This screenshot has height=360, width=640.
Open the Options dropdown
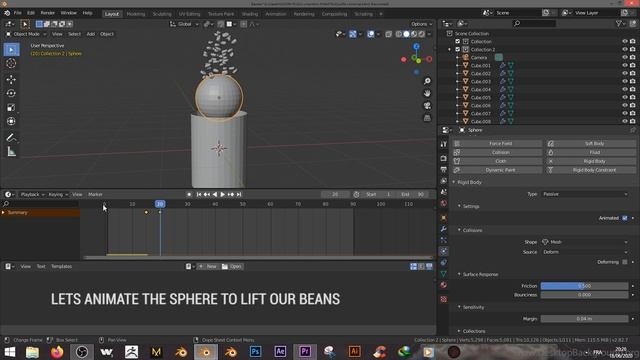click(421, 24)
